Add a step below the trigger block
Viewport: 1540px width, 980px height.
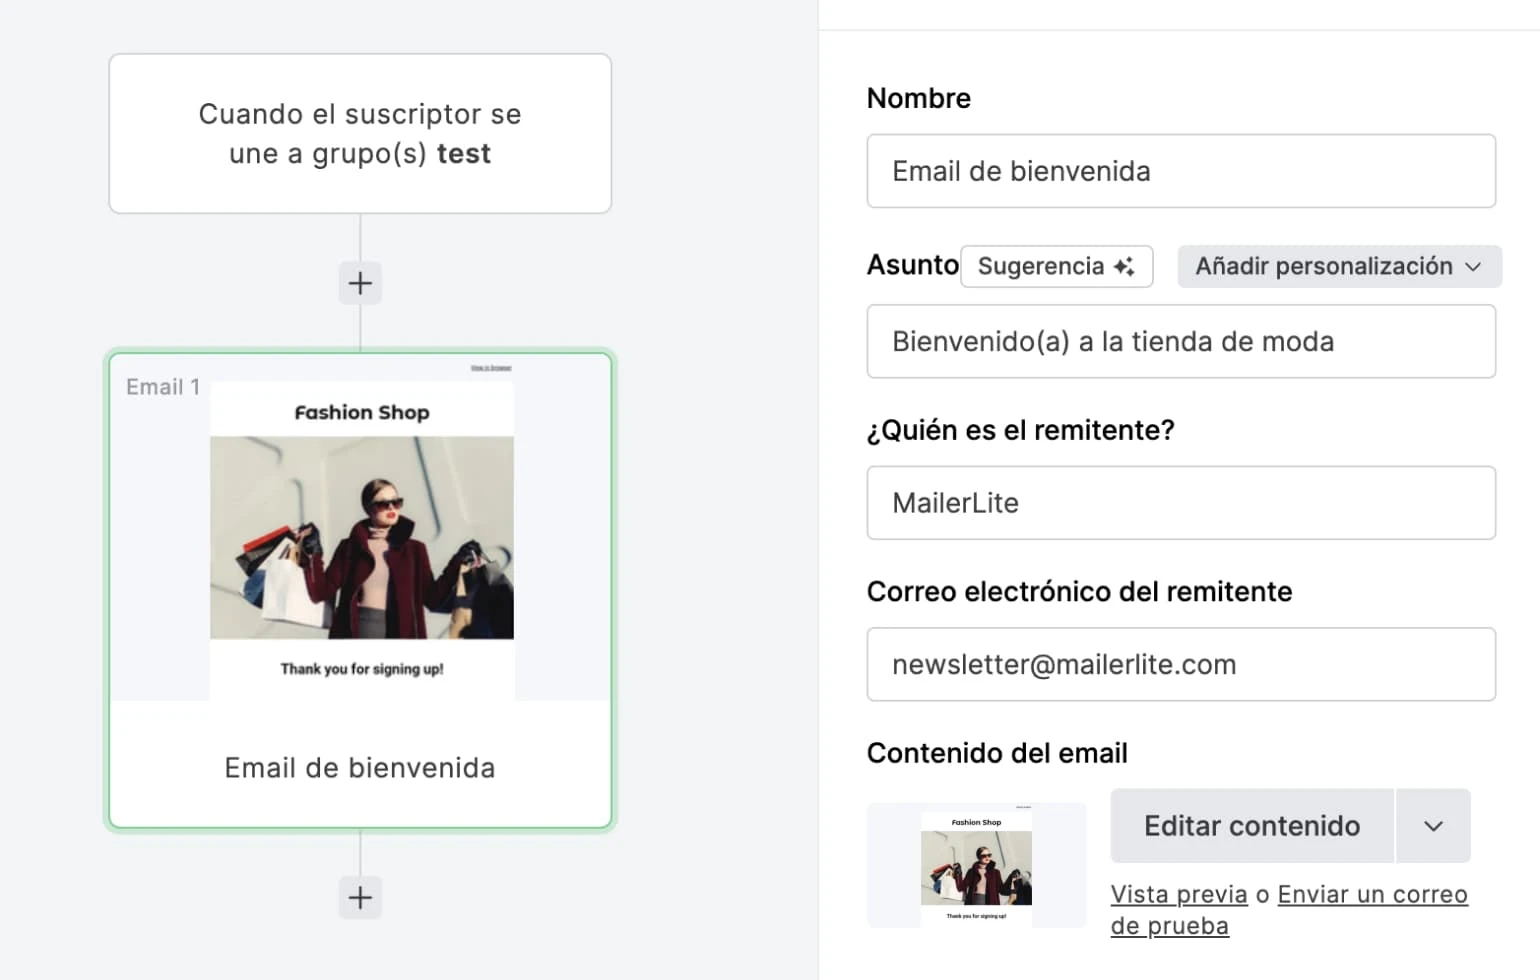[x=360, y=284]
